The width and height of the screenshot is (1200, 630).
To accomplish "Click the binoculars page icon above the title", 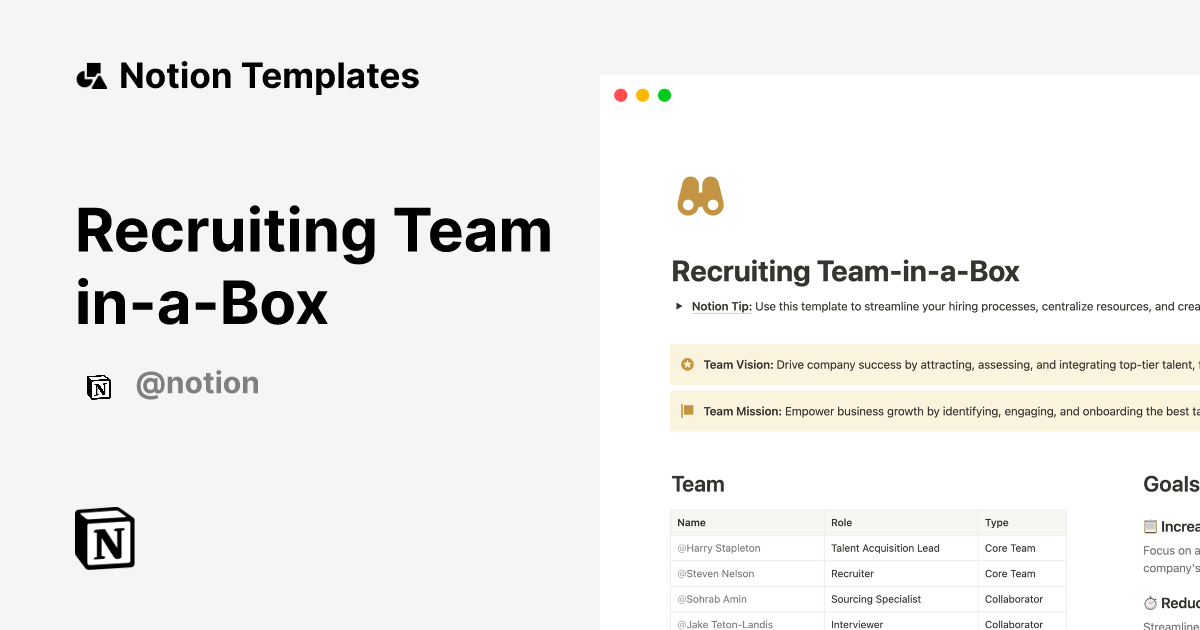I will click(699, 196).
